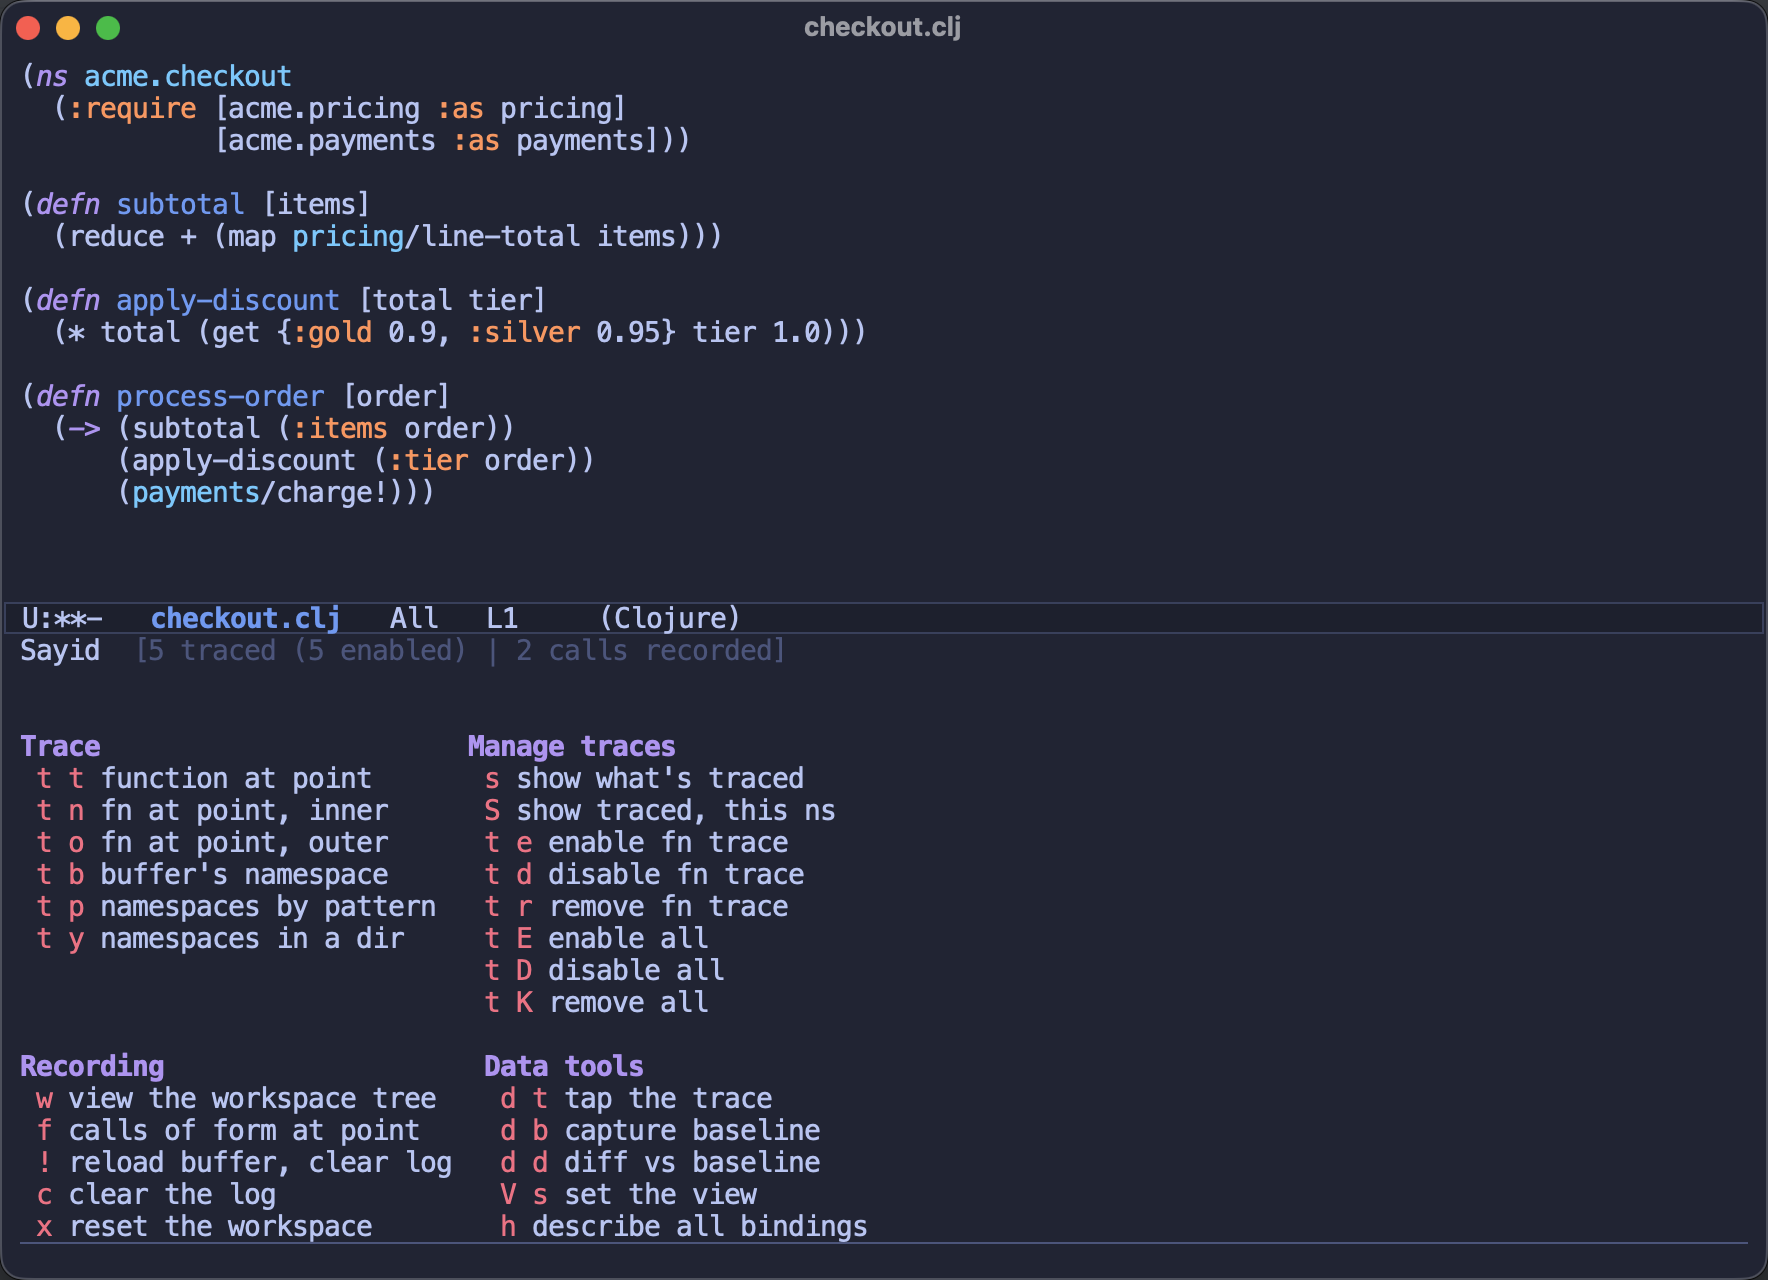The width and height of the screenshot is (1768, 1280).
Task: Place cursor on 'process-order' function name
Action: [220, 396]
